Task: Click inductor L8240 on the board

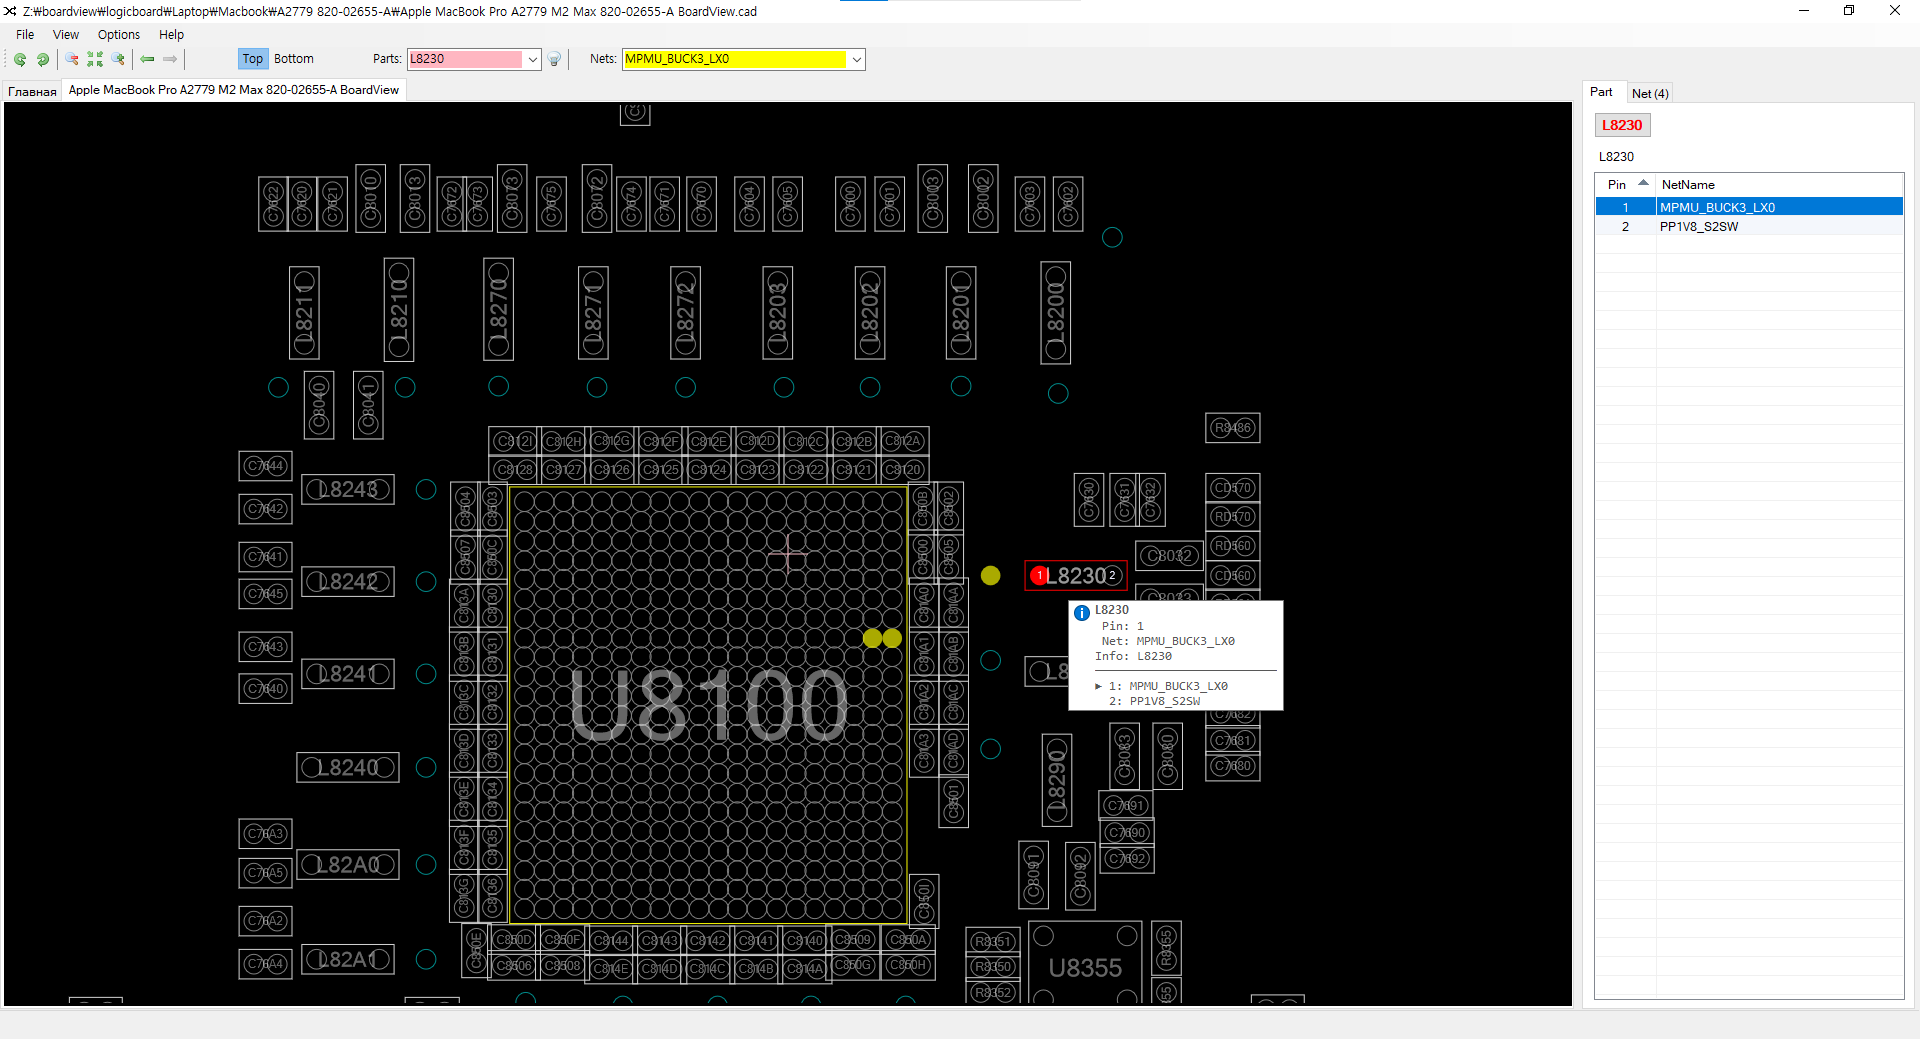Action: coord(348,767)
